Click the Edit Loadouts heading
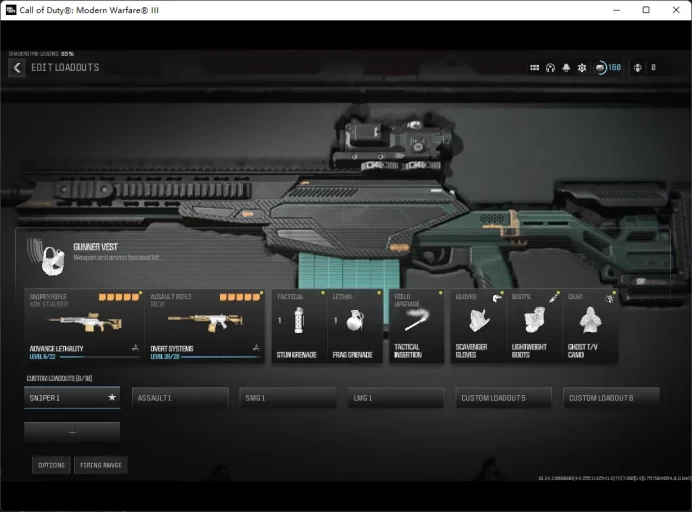This screenshot has height=512, width=692. click(x=65, y=68)
